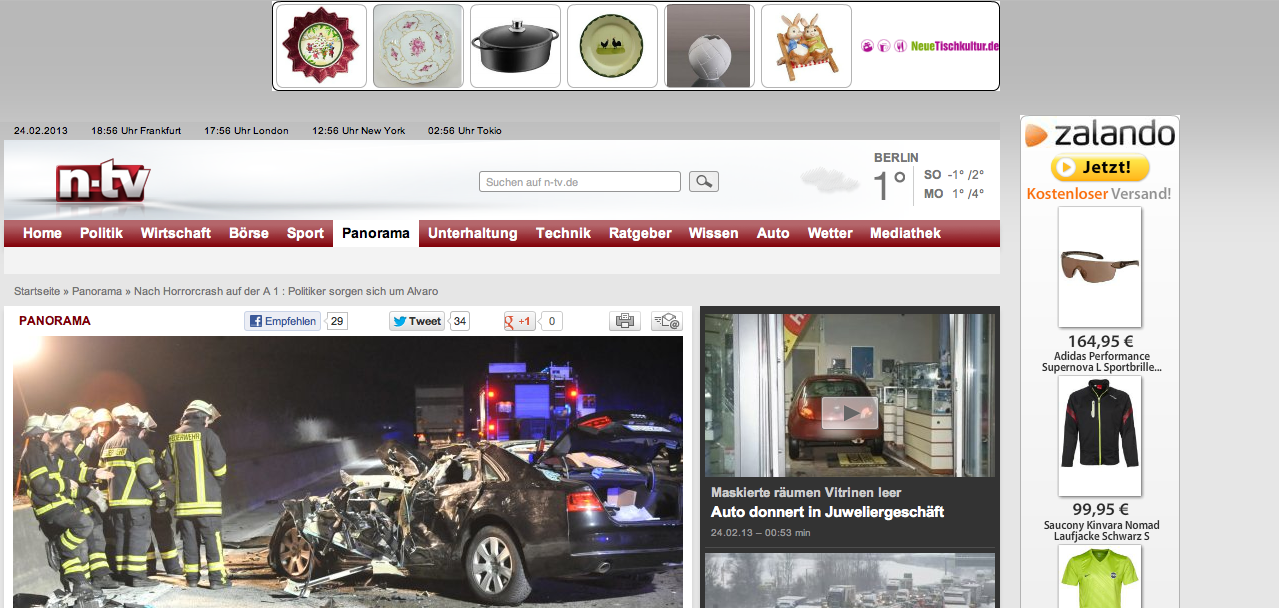This screenshot has width=1279, height=608.
Task: Click the Berlin weather temperature widget
Action: tap(928, 182)
